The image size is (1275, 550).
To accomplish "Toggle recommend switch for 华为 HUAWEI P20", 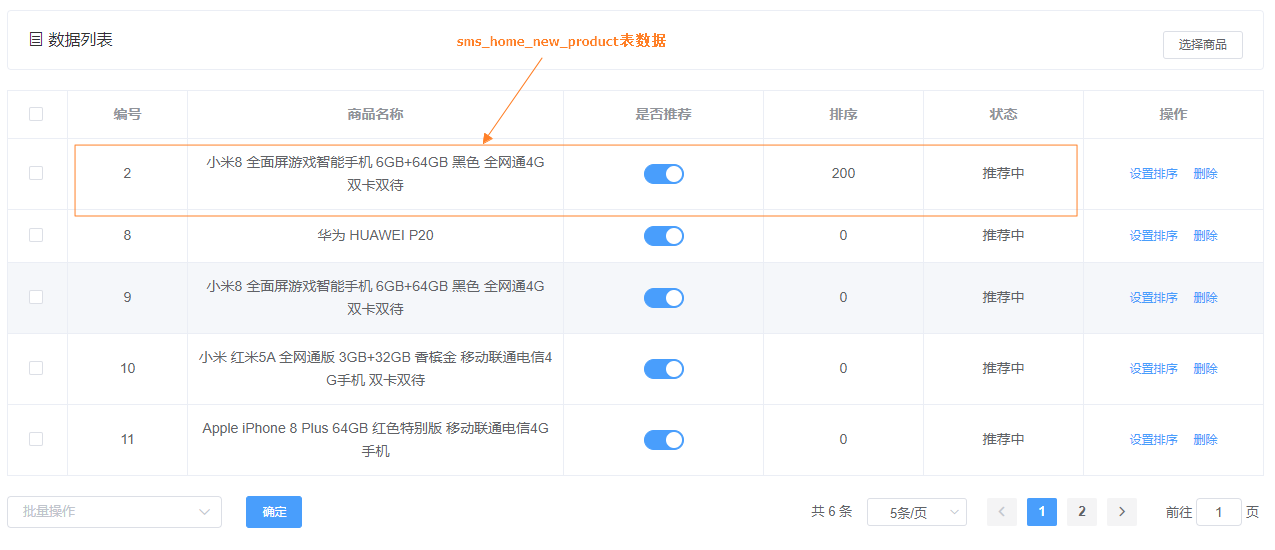I will pos(663,236).
